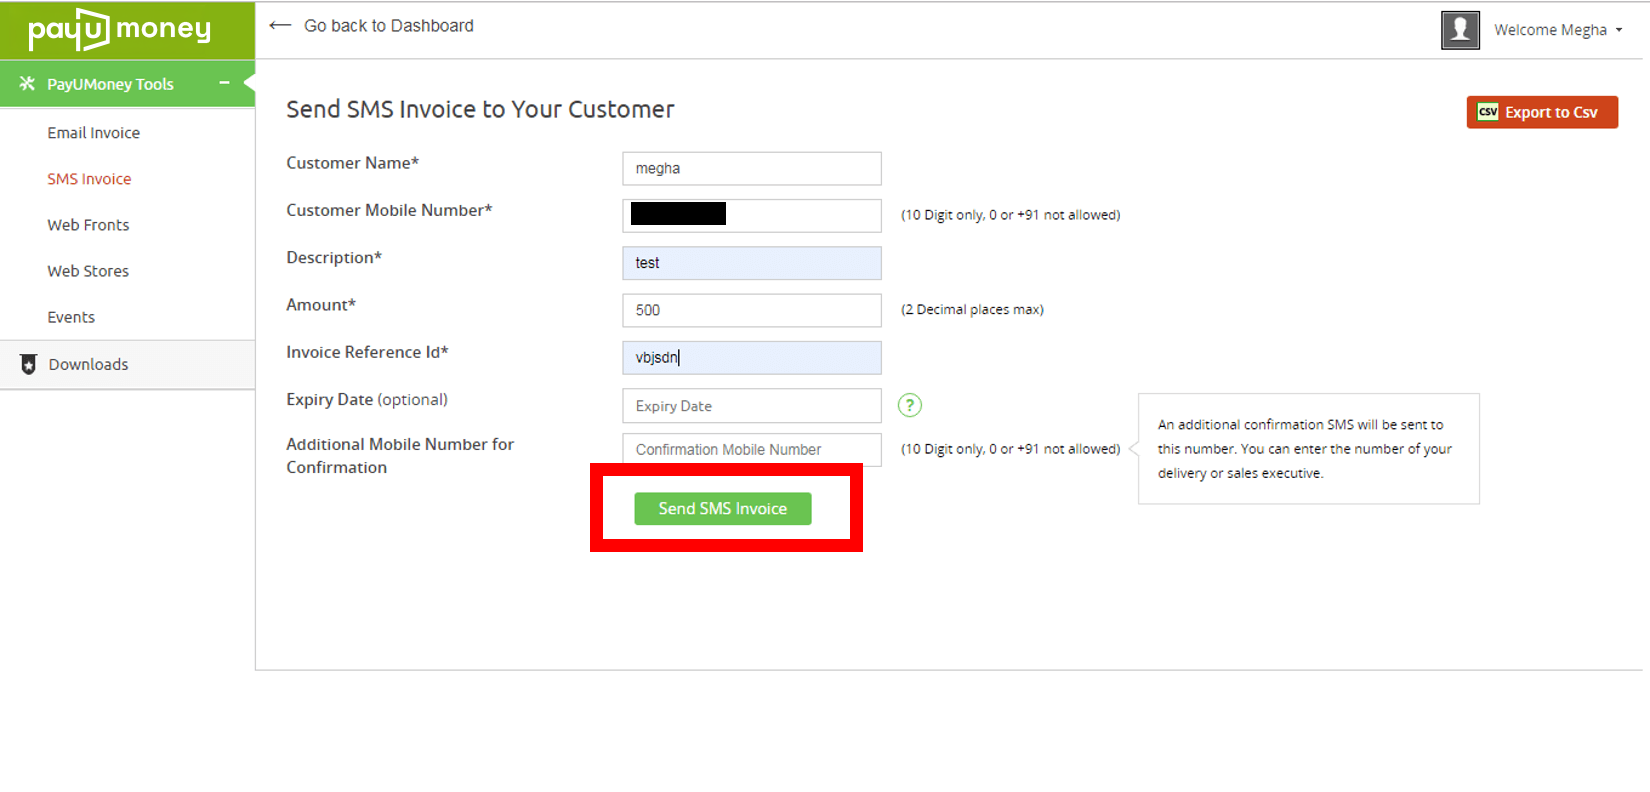
Task: Click the green help question mark icon
Action: point(910,405)
